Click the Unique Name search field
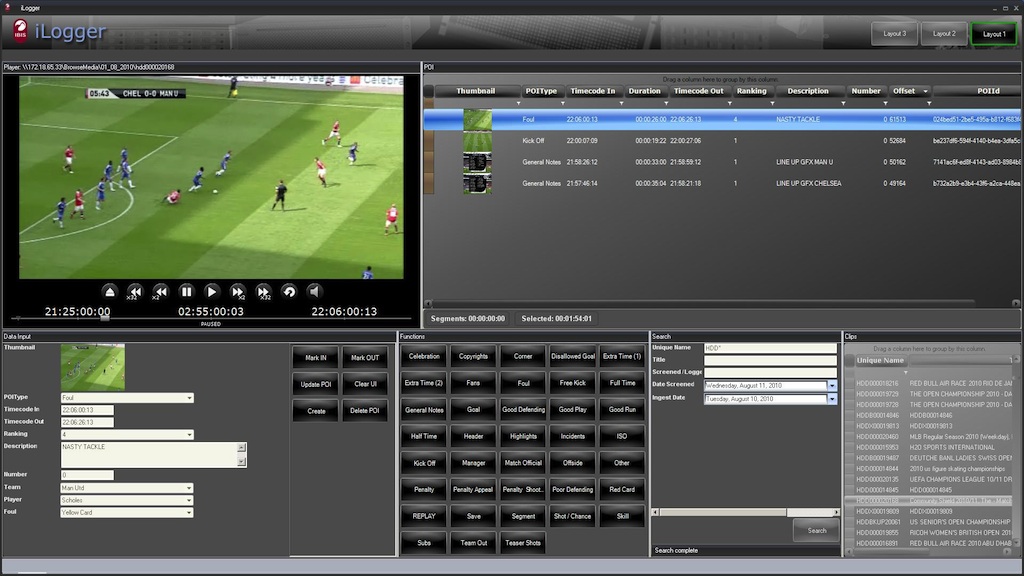This screenshot has width=1024, height=576. (x=770, y=348)
